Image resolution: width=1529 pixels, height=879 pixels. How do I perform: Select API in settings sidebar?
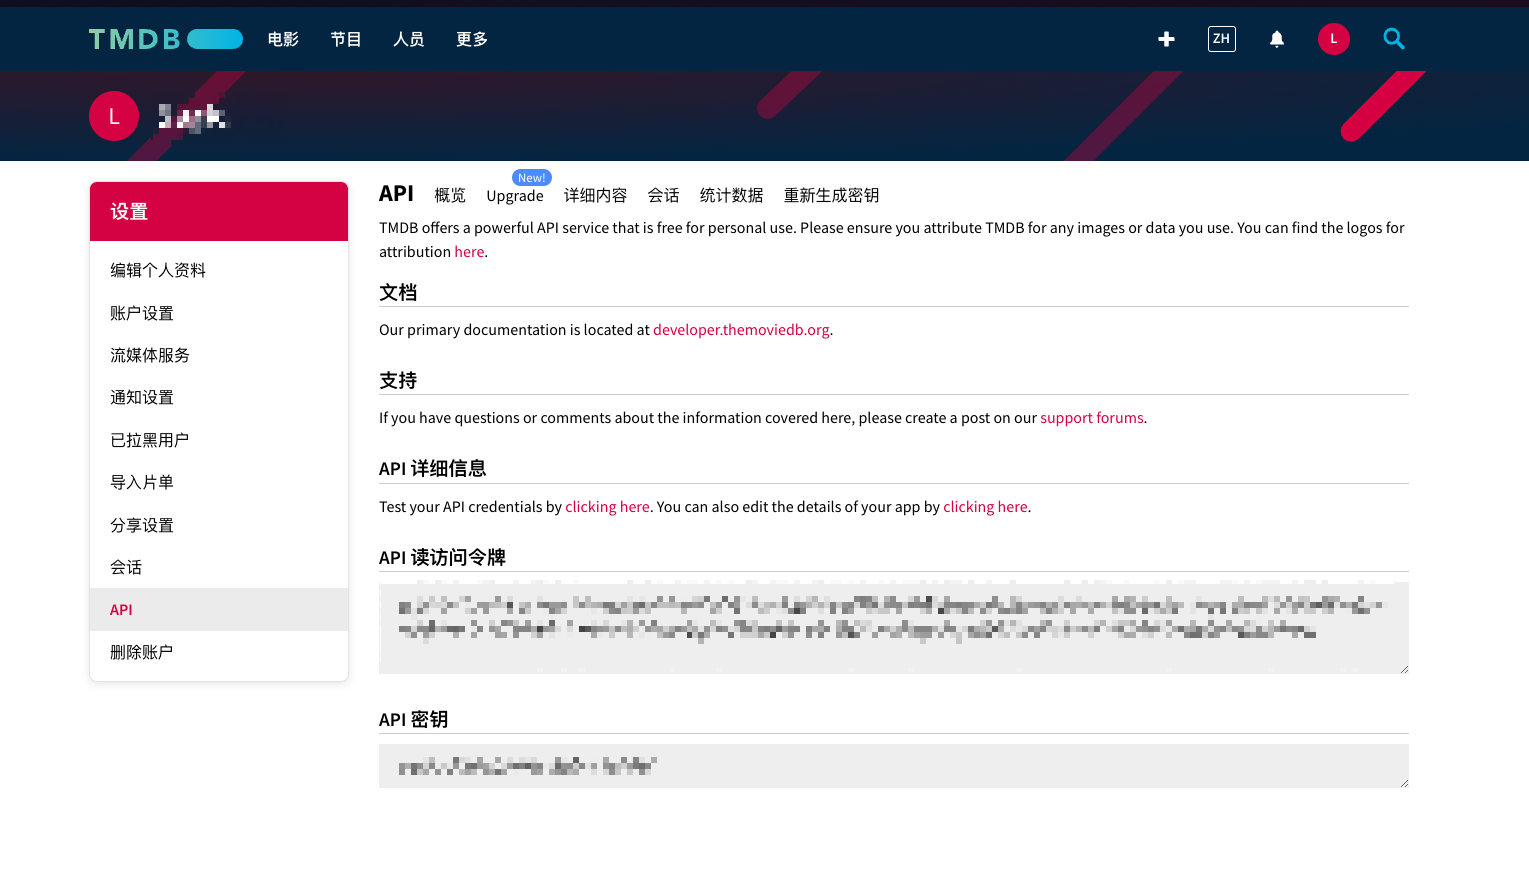click(x=219, y=609)
